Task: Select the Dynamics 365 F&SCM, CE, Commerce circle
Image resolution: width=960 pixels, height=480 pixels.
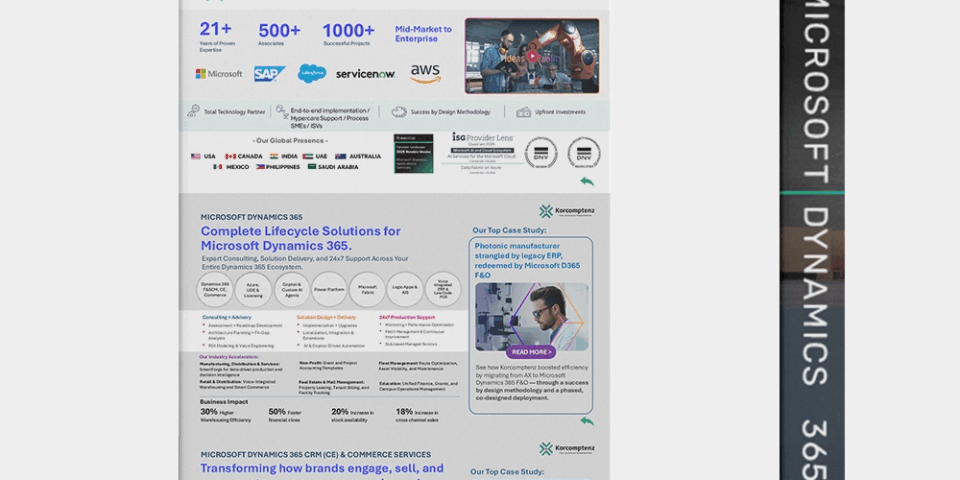Action: click(215, 290)
